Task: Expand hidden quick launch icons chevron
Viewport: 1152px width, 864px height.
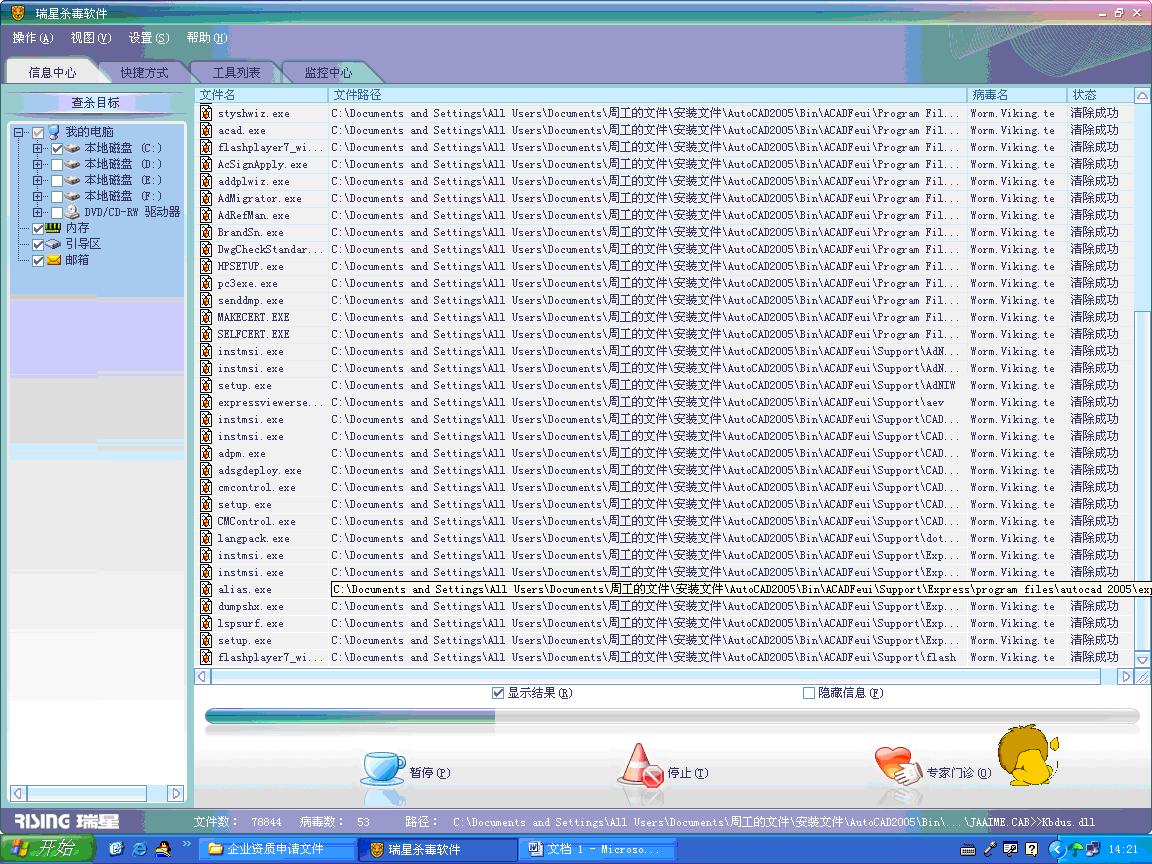Action: pos(187,845)
